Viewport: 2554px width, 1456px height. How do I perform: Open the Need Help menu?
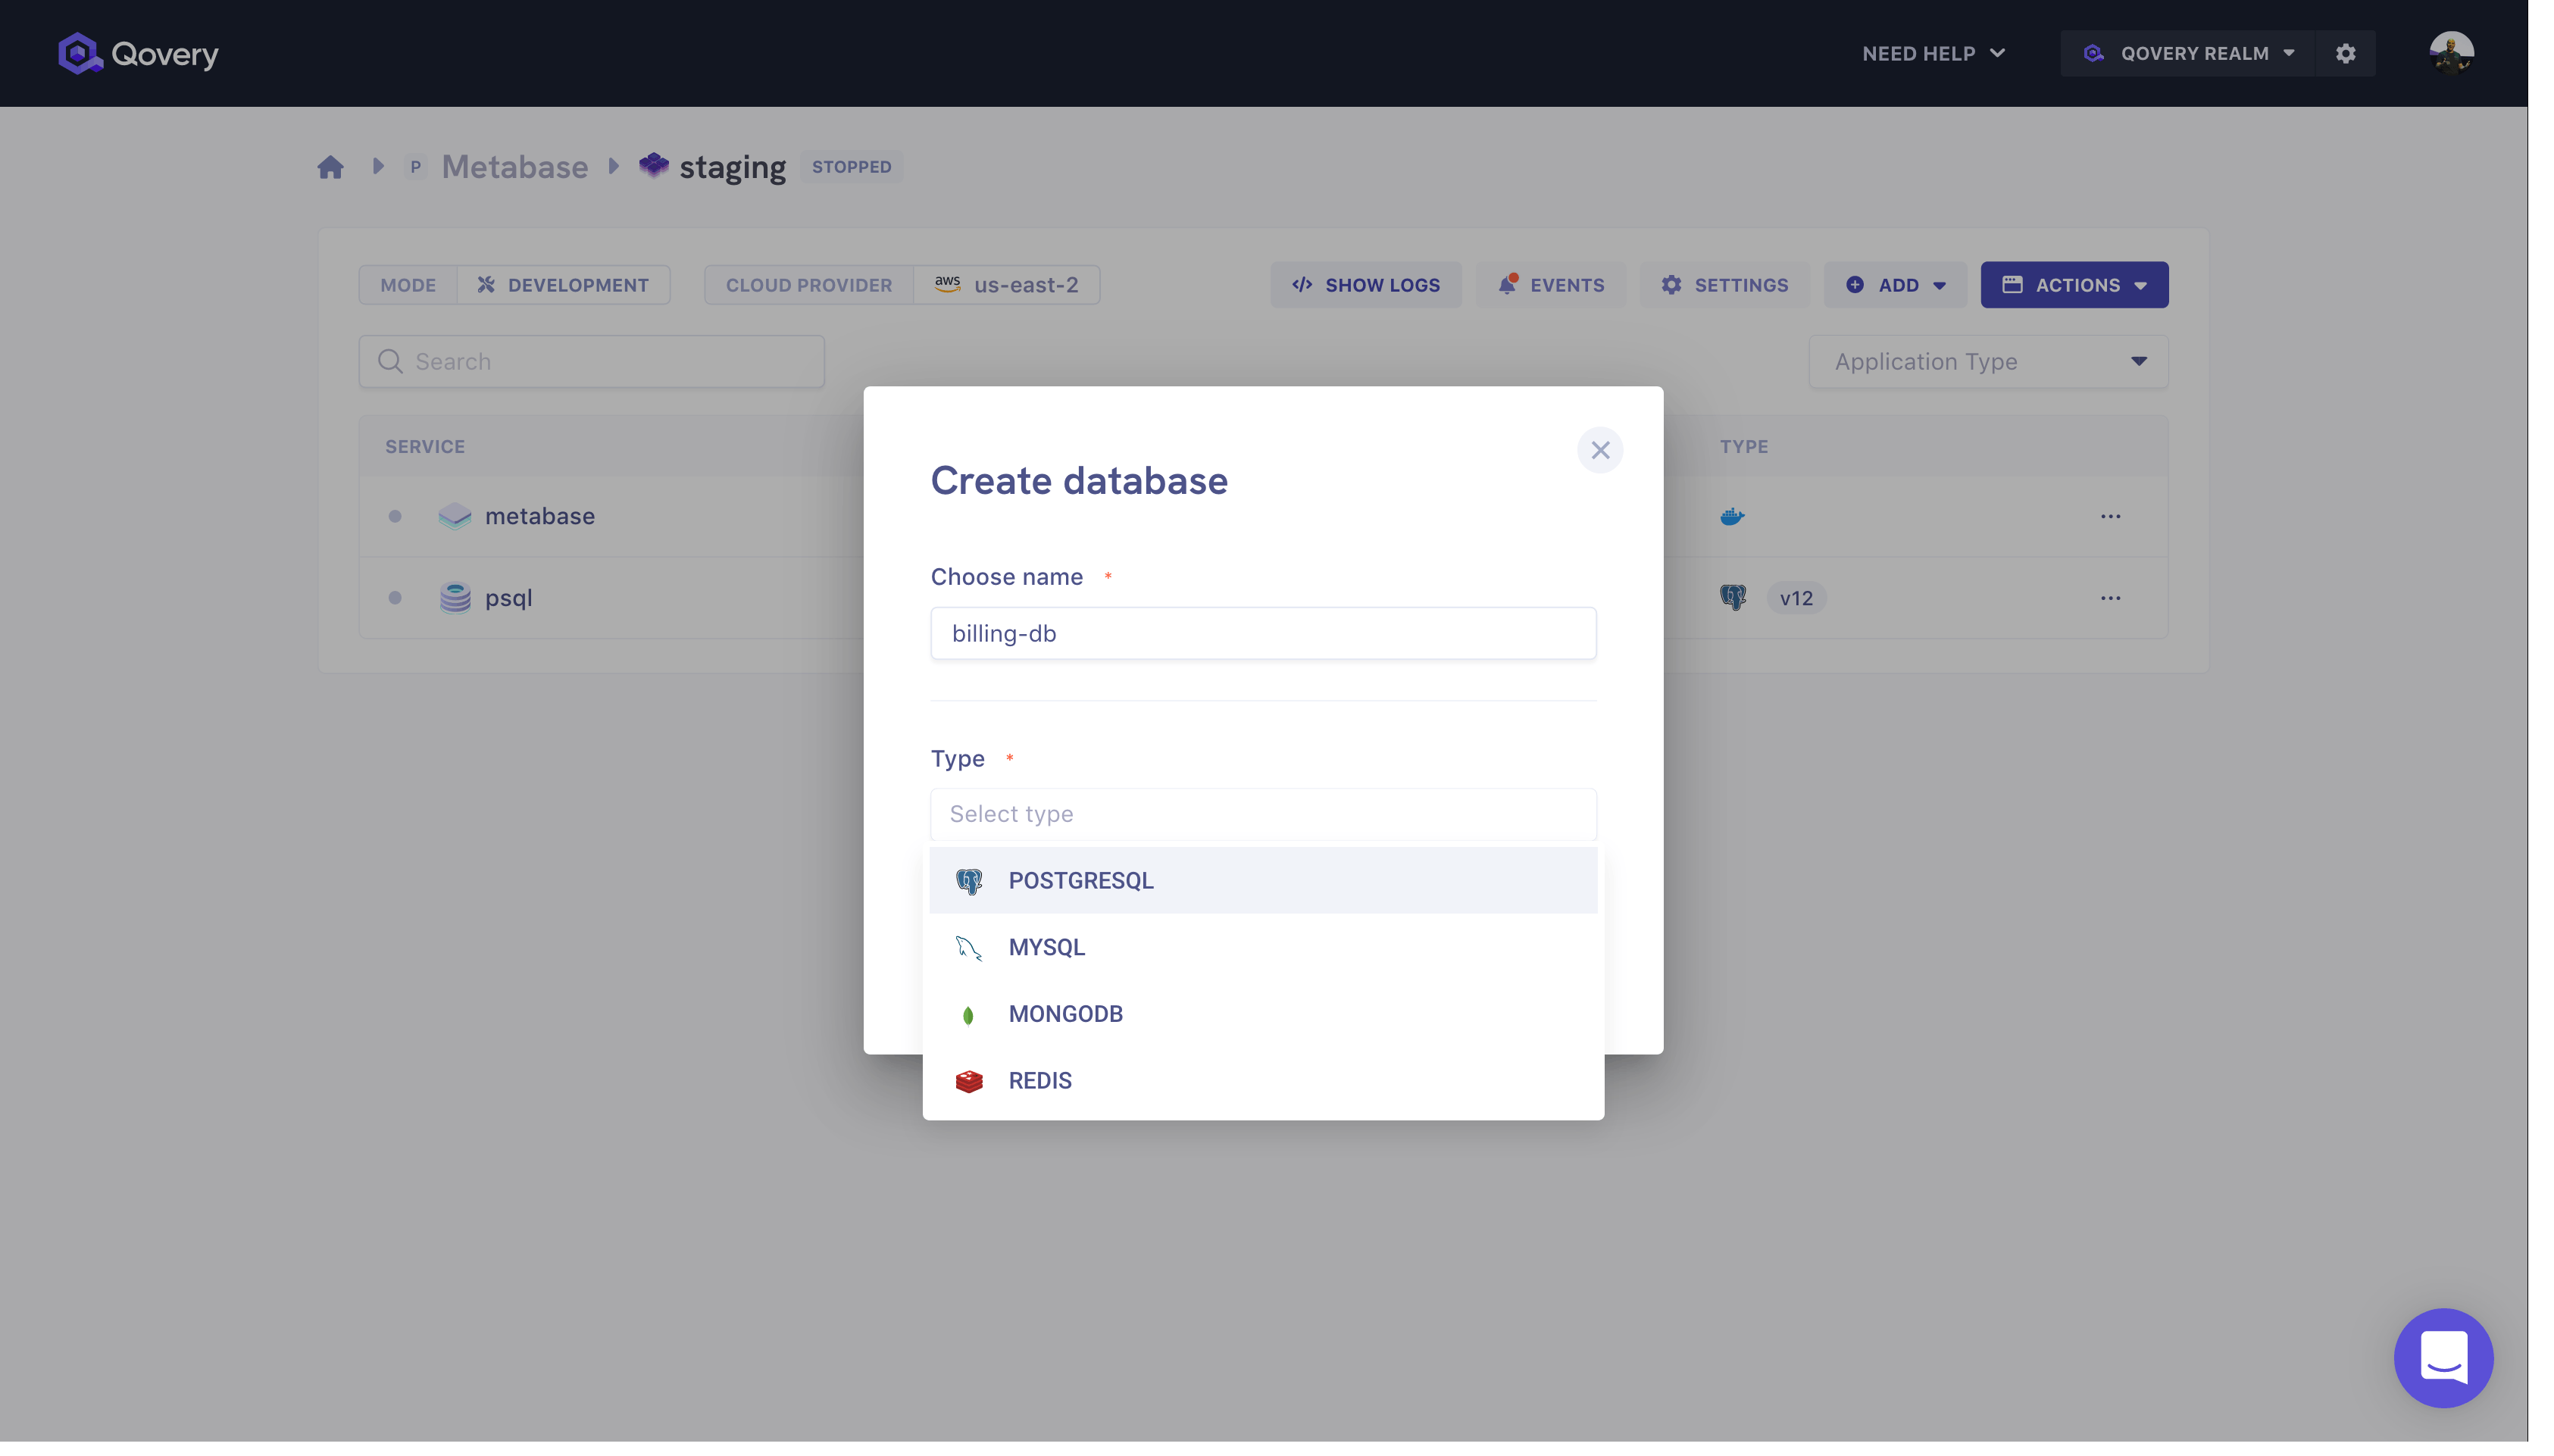click(x=1933, y=53)
